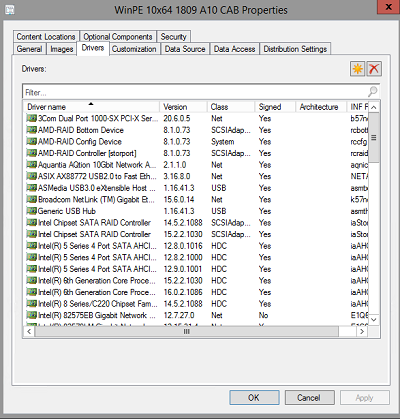Select the Drivers tab
The height and width of the screenshot is (419, 400).
pyautogui.click(x=93, y=48)
